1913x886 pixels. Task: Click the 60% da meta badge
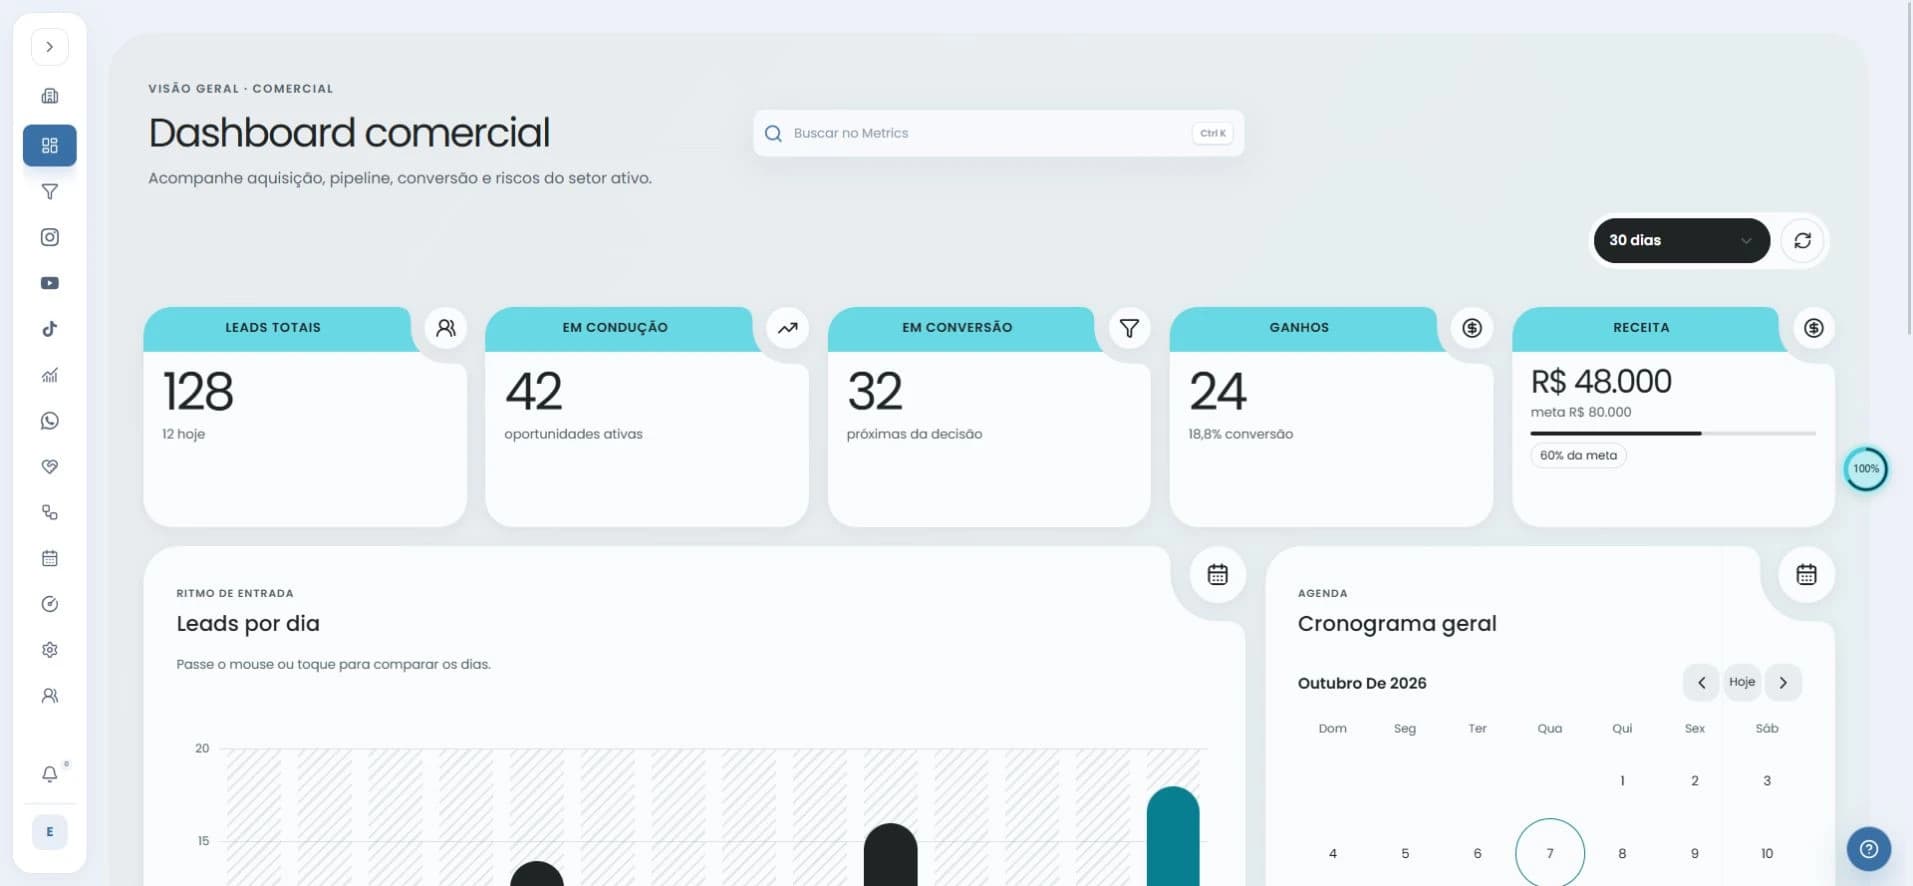click(1578, 455)
